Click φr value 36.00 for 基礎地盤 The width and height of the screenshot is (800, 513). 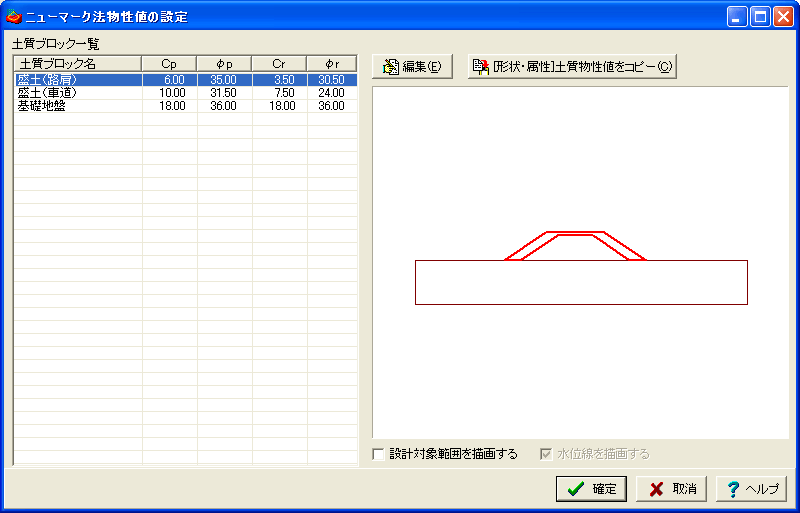coord(332,106)
